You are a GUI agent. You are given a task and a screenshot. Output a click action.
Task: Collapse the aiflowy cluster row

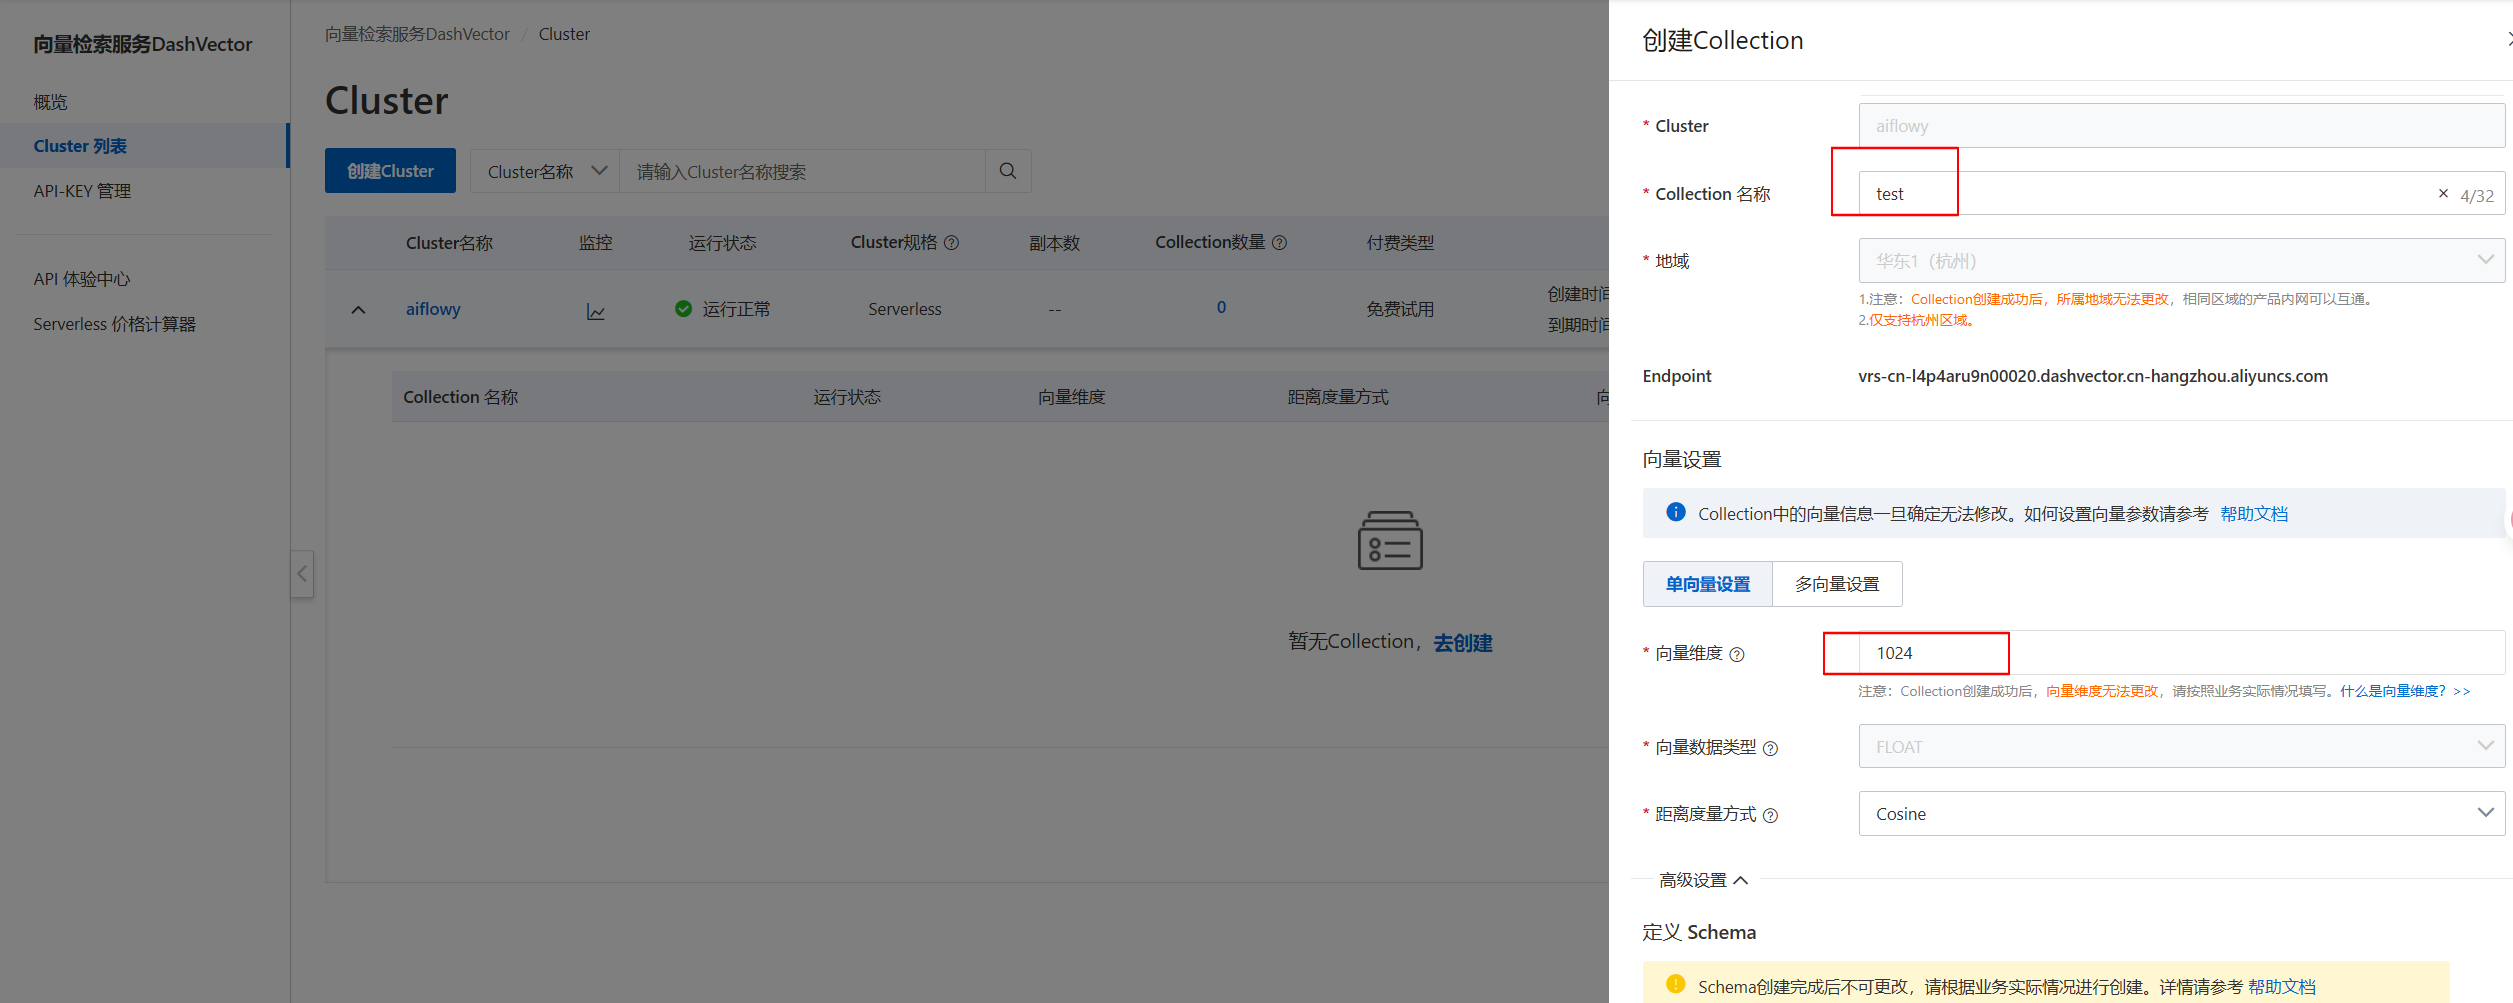click(359, 310)
